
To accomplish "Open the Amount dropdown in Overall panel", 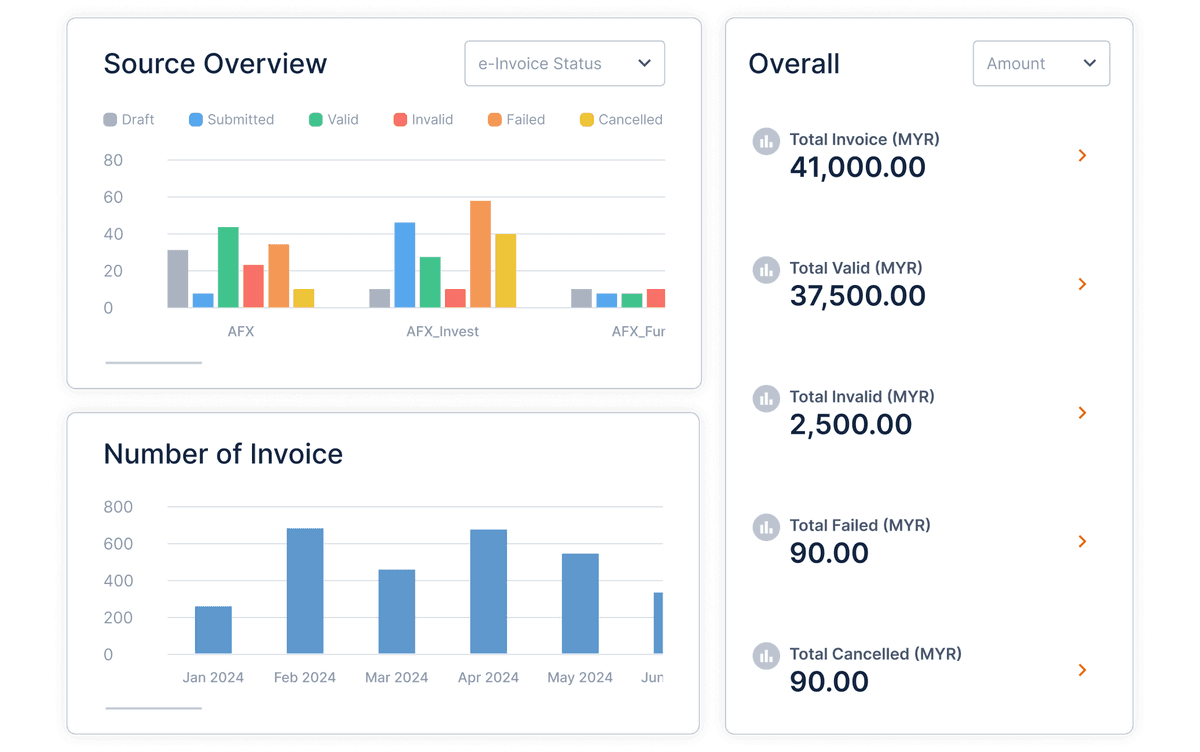I will (x=1041, y=63).
